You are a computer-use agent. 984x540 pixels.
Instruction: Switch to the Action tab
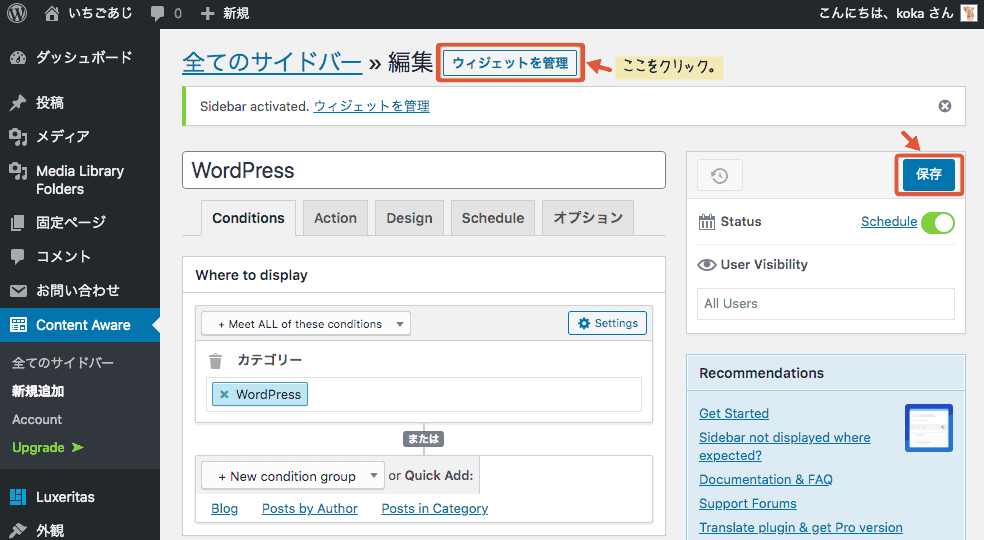[335, 218]
